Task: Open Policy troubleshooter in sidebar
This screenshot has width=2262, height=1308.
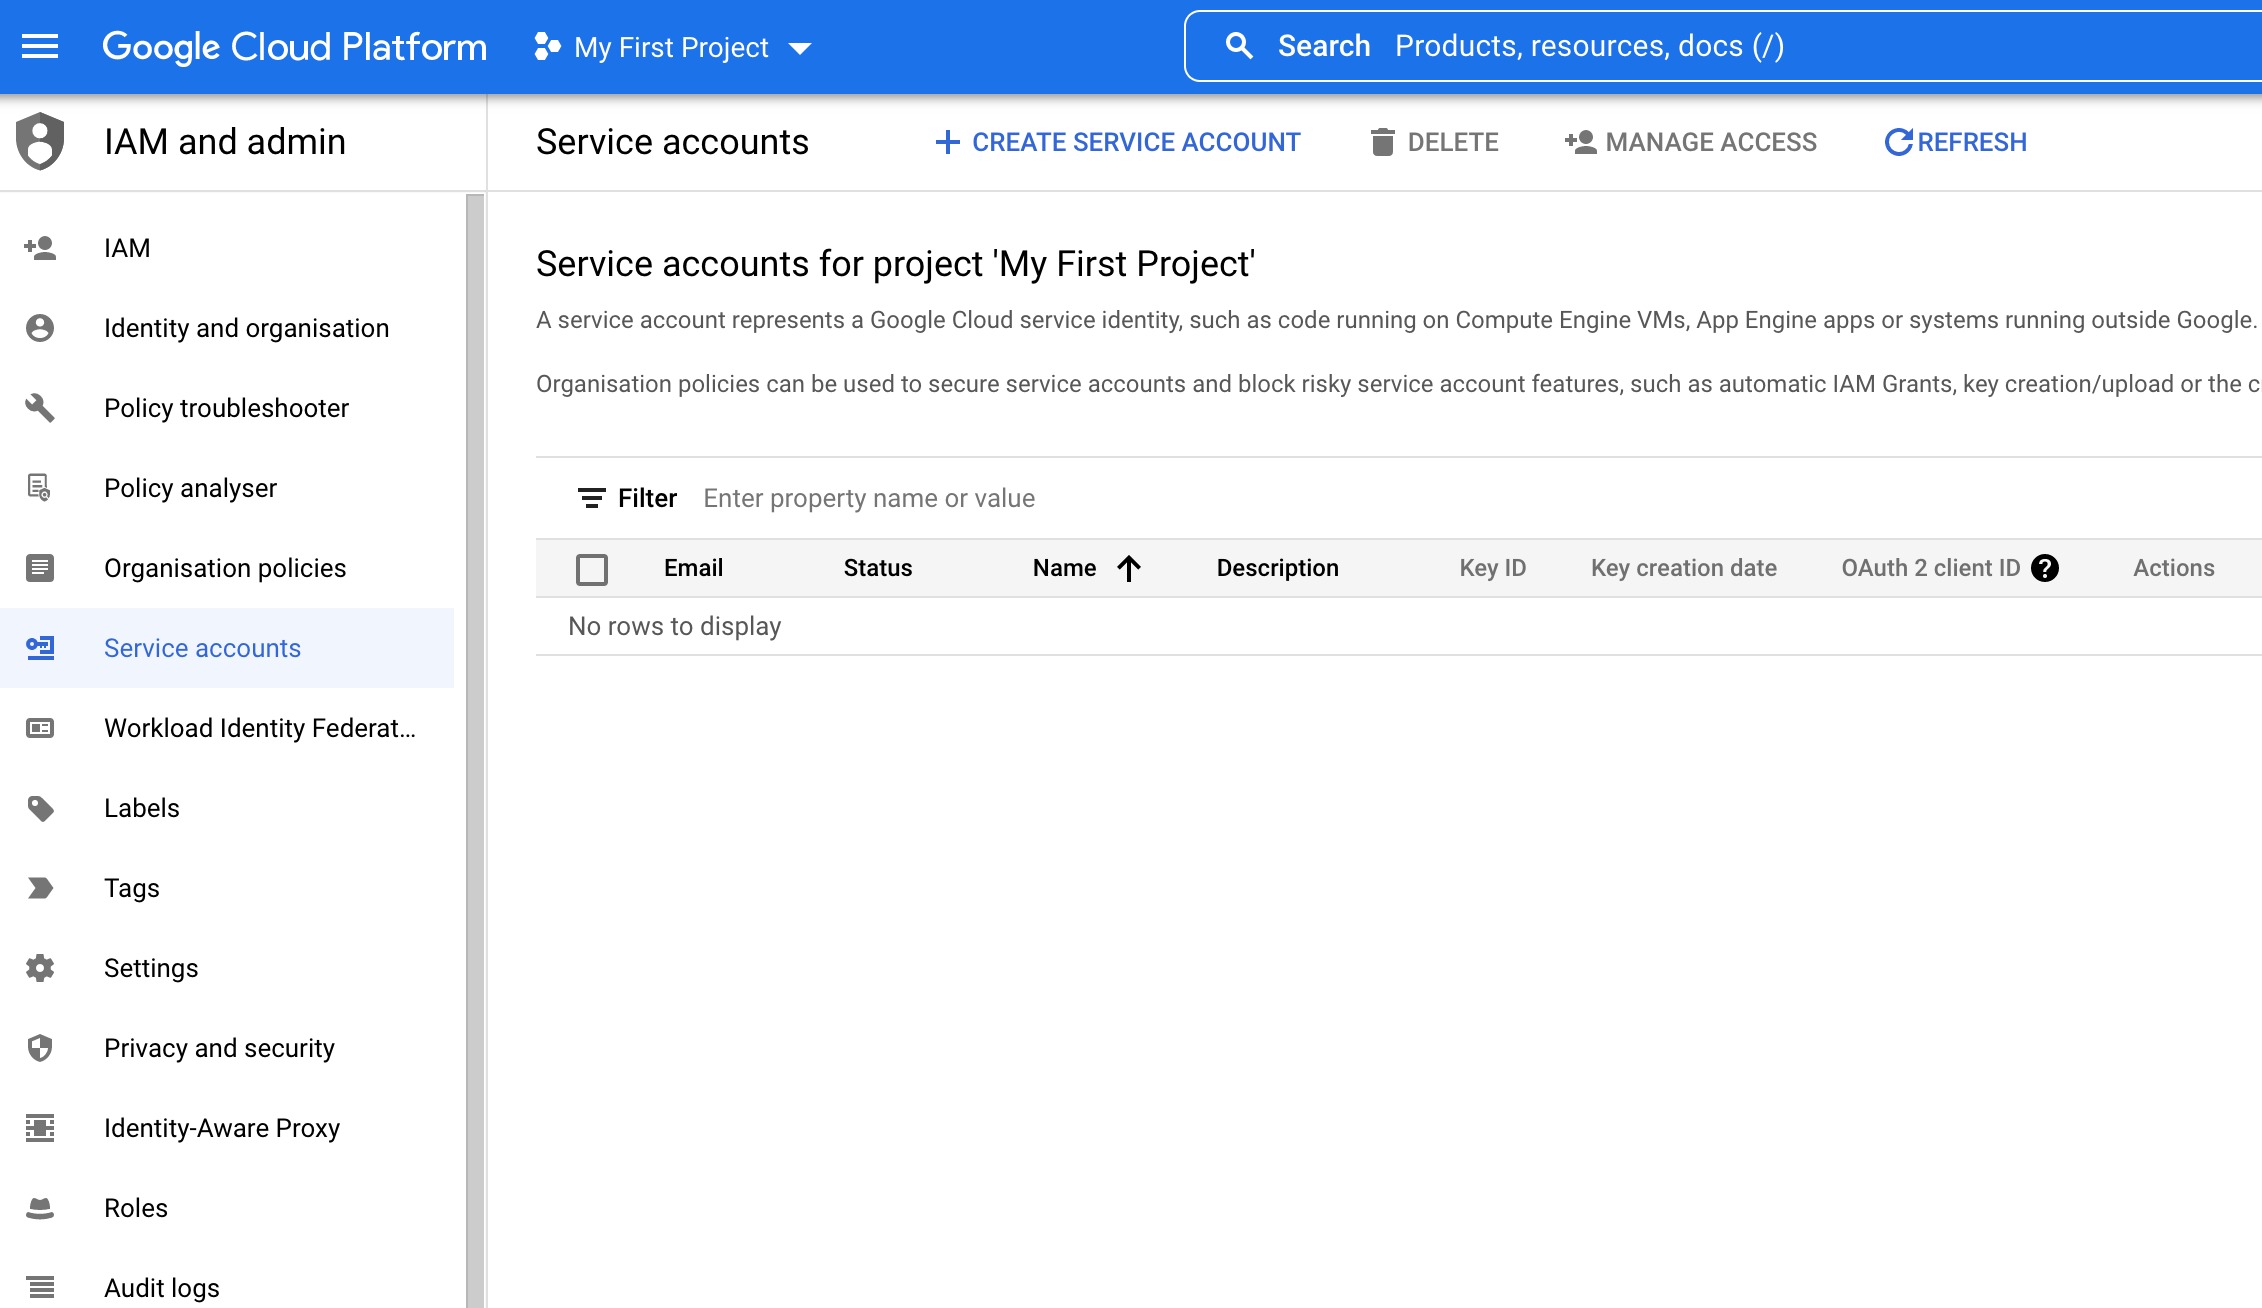Action: (227, 408)
